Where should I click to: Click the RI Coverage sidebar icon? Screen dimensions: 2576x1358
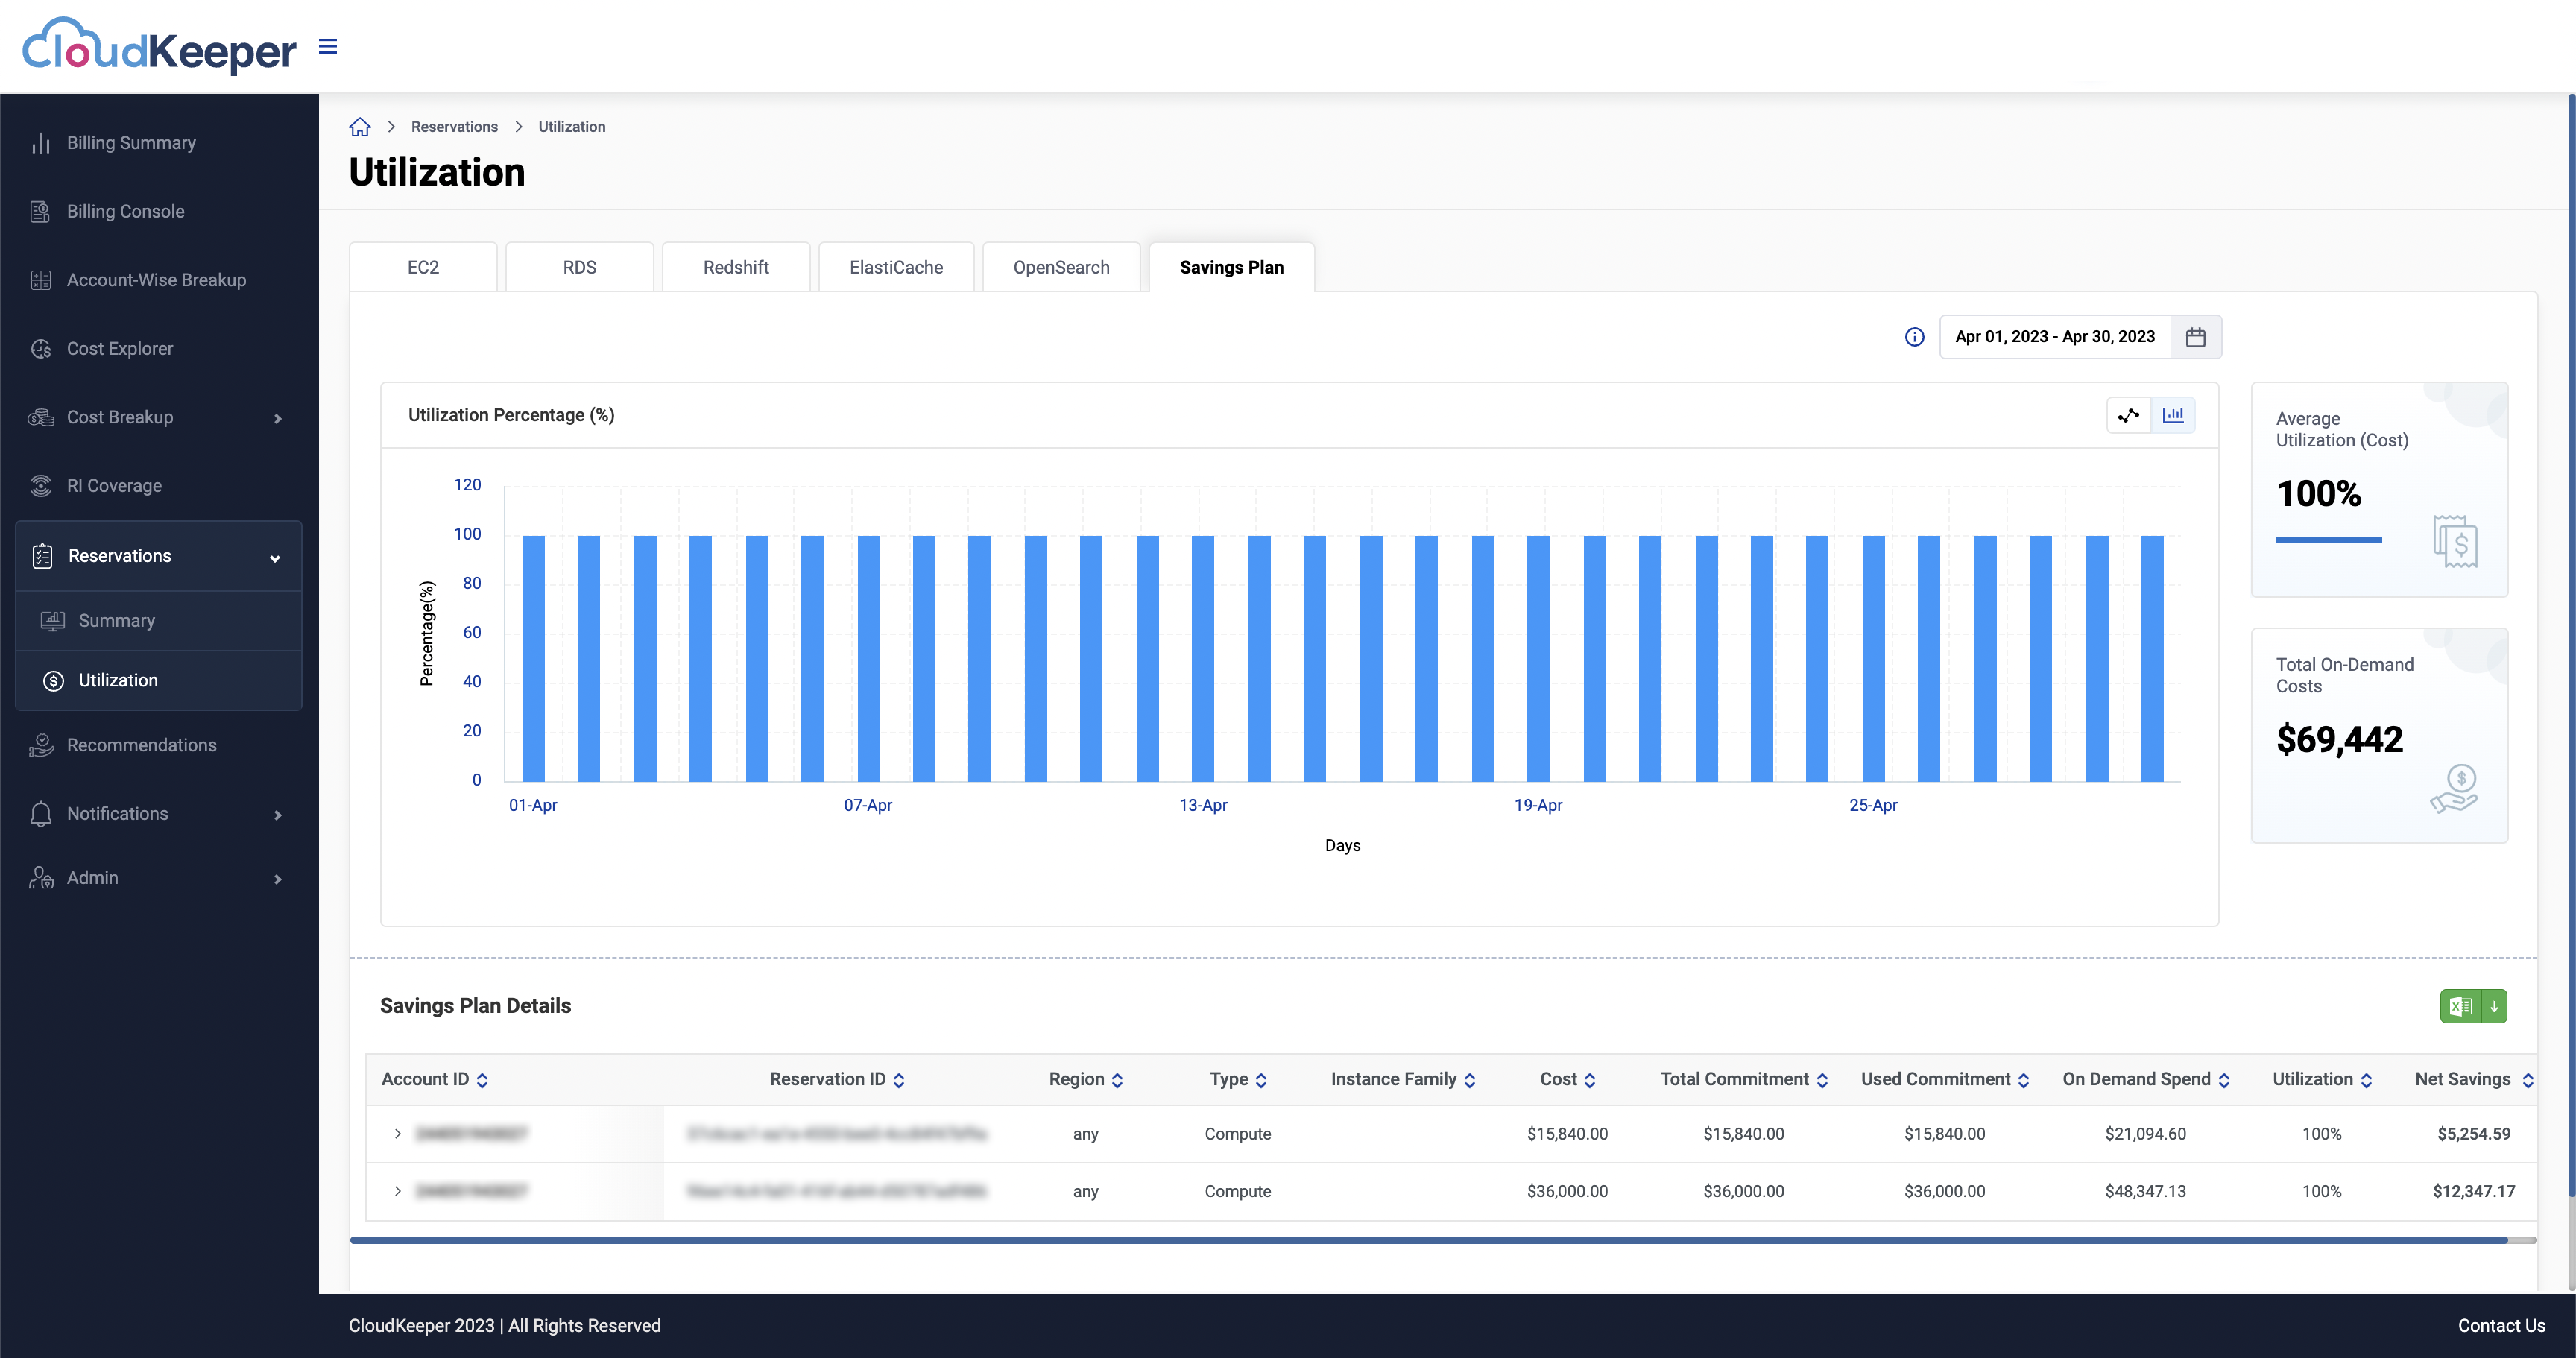[x=41, y=486]
